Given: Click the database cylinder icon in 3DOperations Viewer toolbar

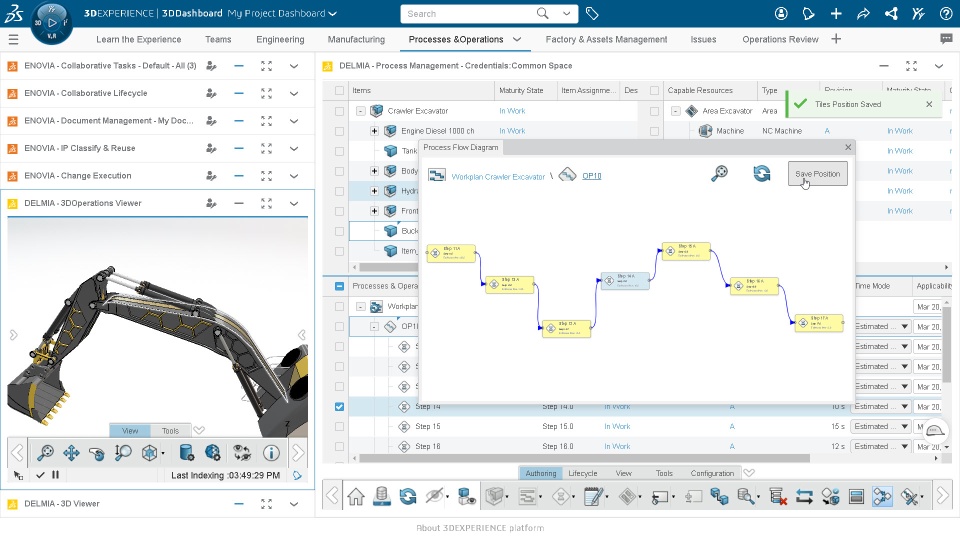Looking at the screenshot, I should coord(187,452).
